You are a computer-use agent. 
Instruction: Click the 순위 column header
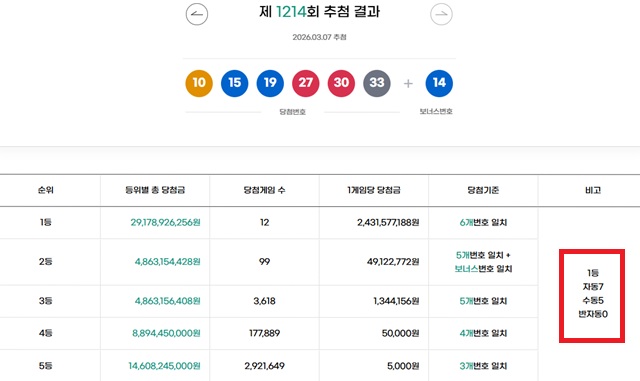point(46,190)
